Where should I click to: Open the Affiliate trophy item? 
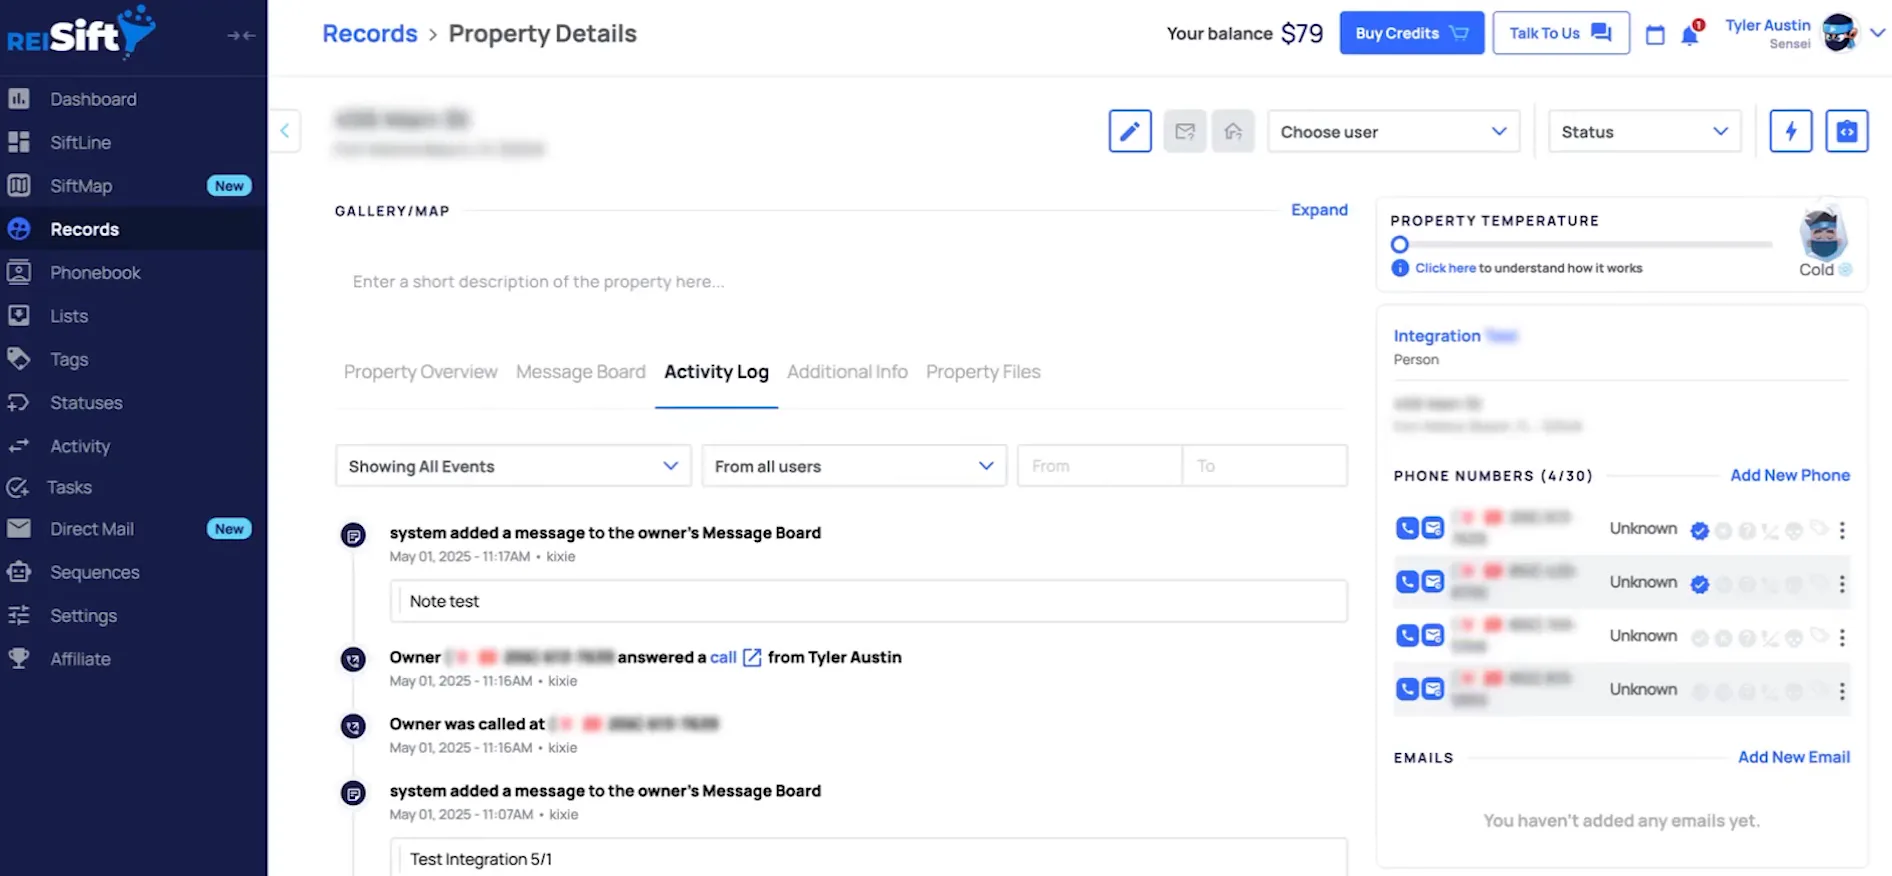[x=80, y=659]
